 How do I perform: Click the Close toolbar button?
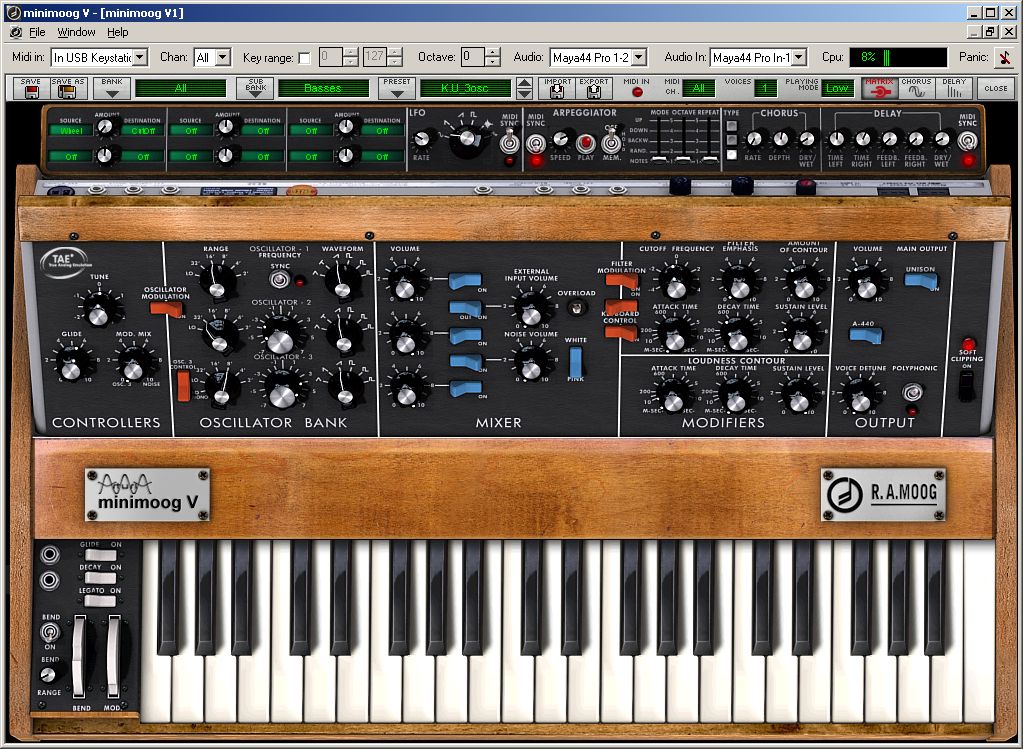(x=996, y=88)
